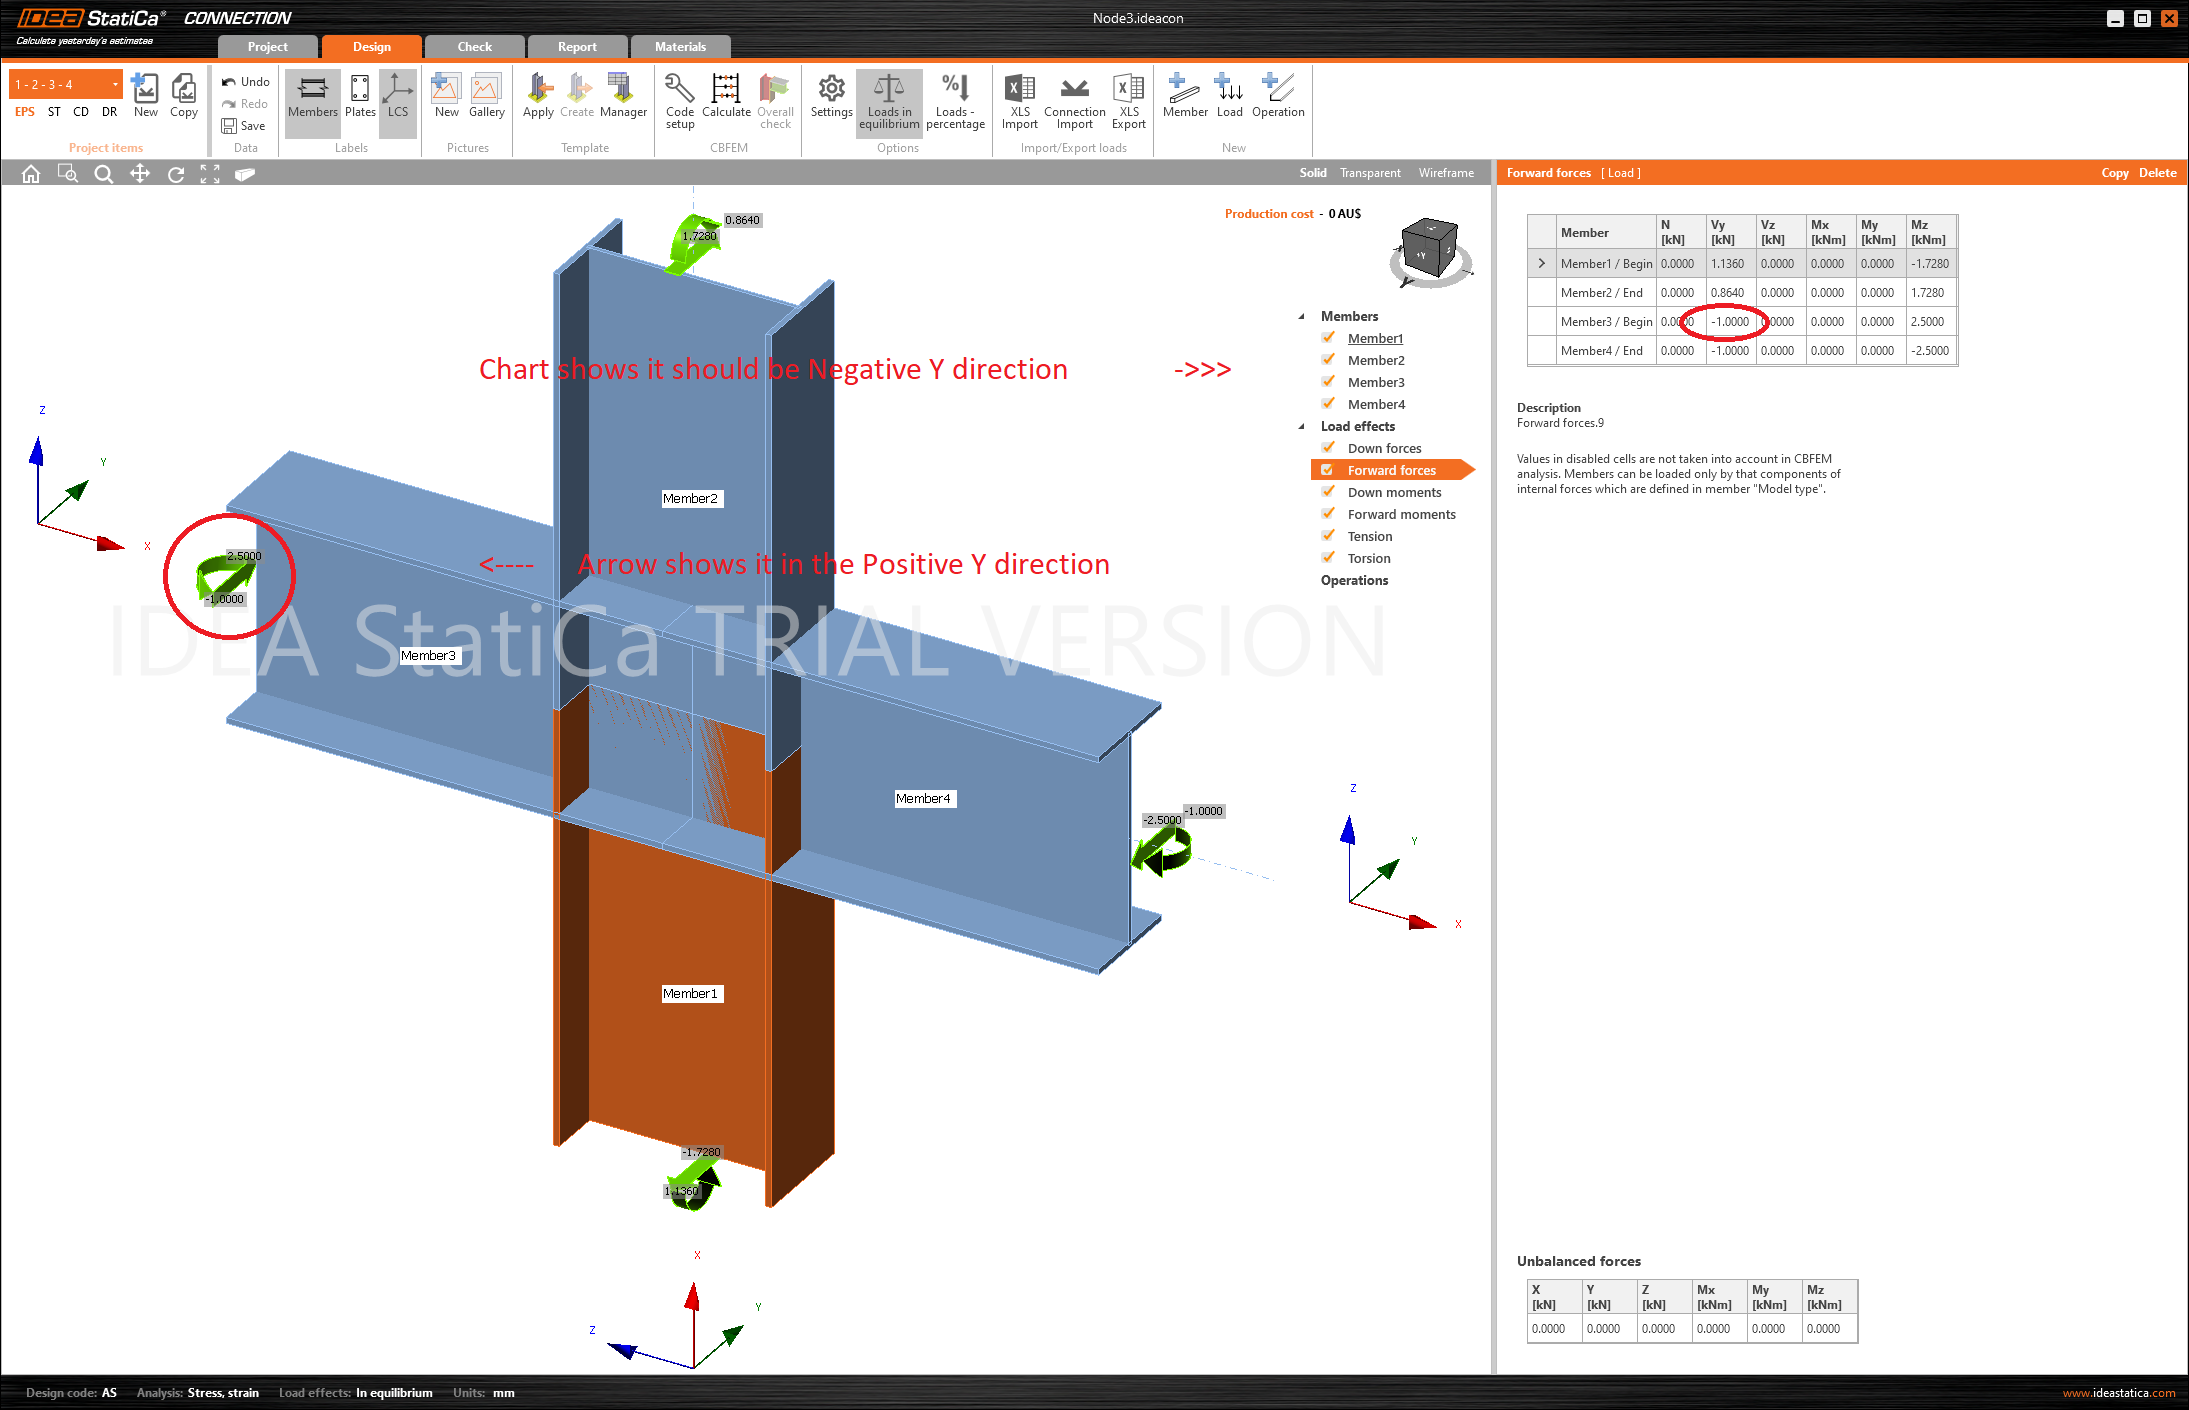Click the pan view icon
Screen dimensions: 2189x1410
coord(140,174)
